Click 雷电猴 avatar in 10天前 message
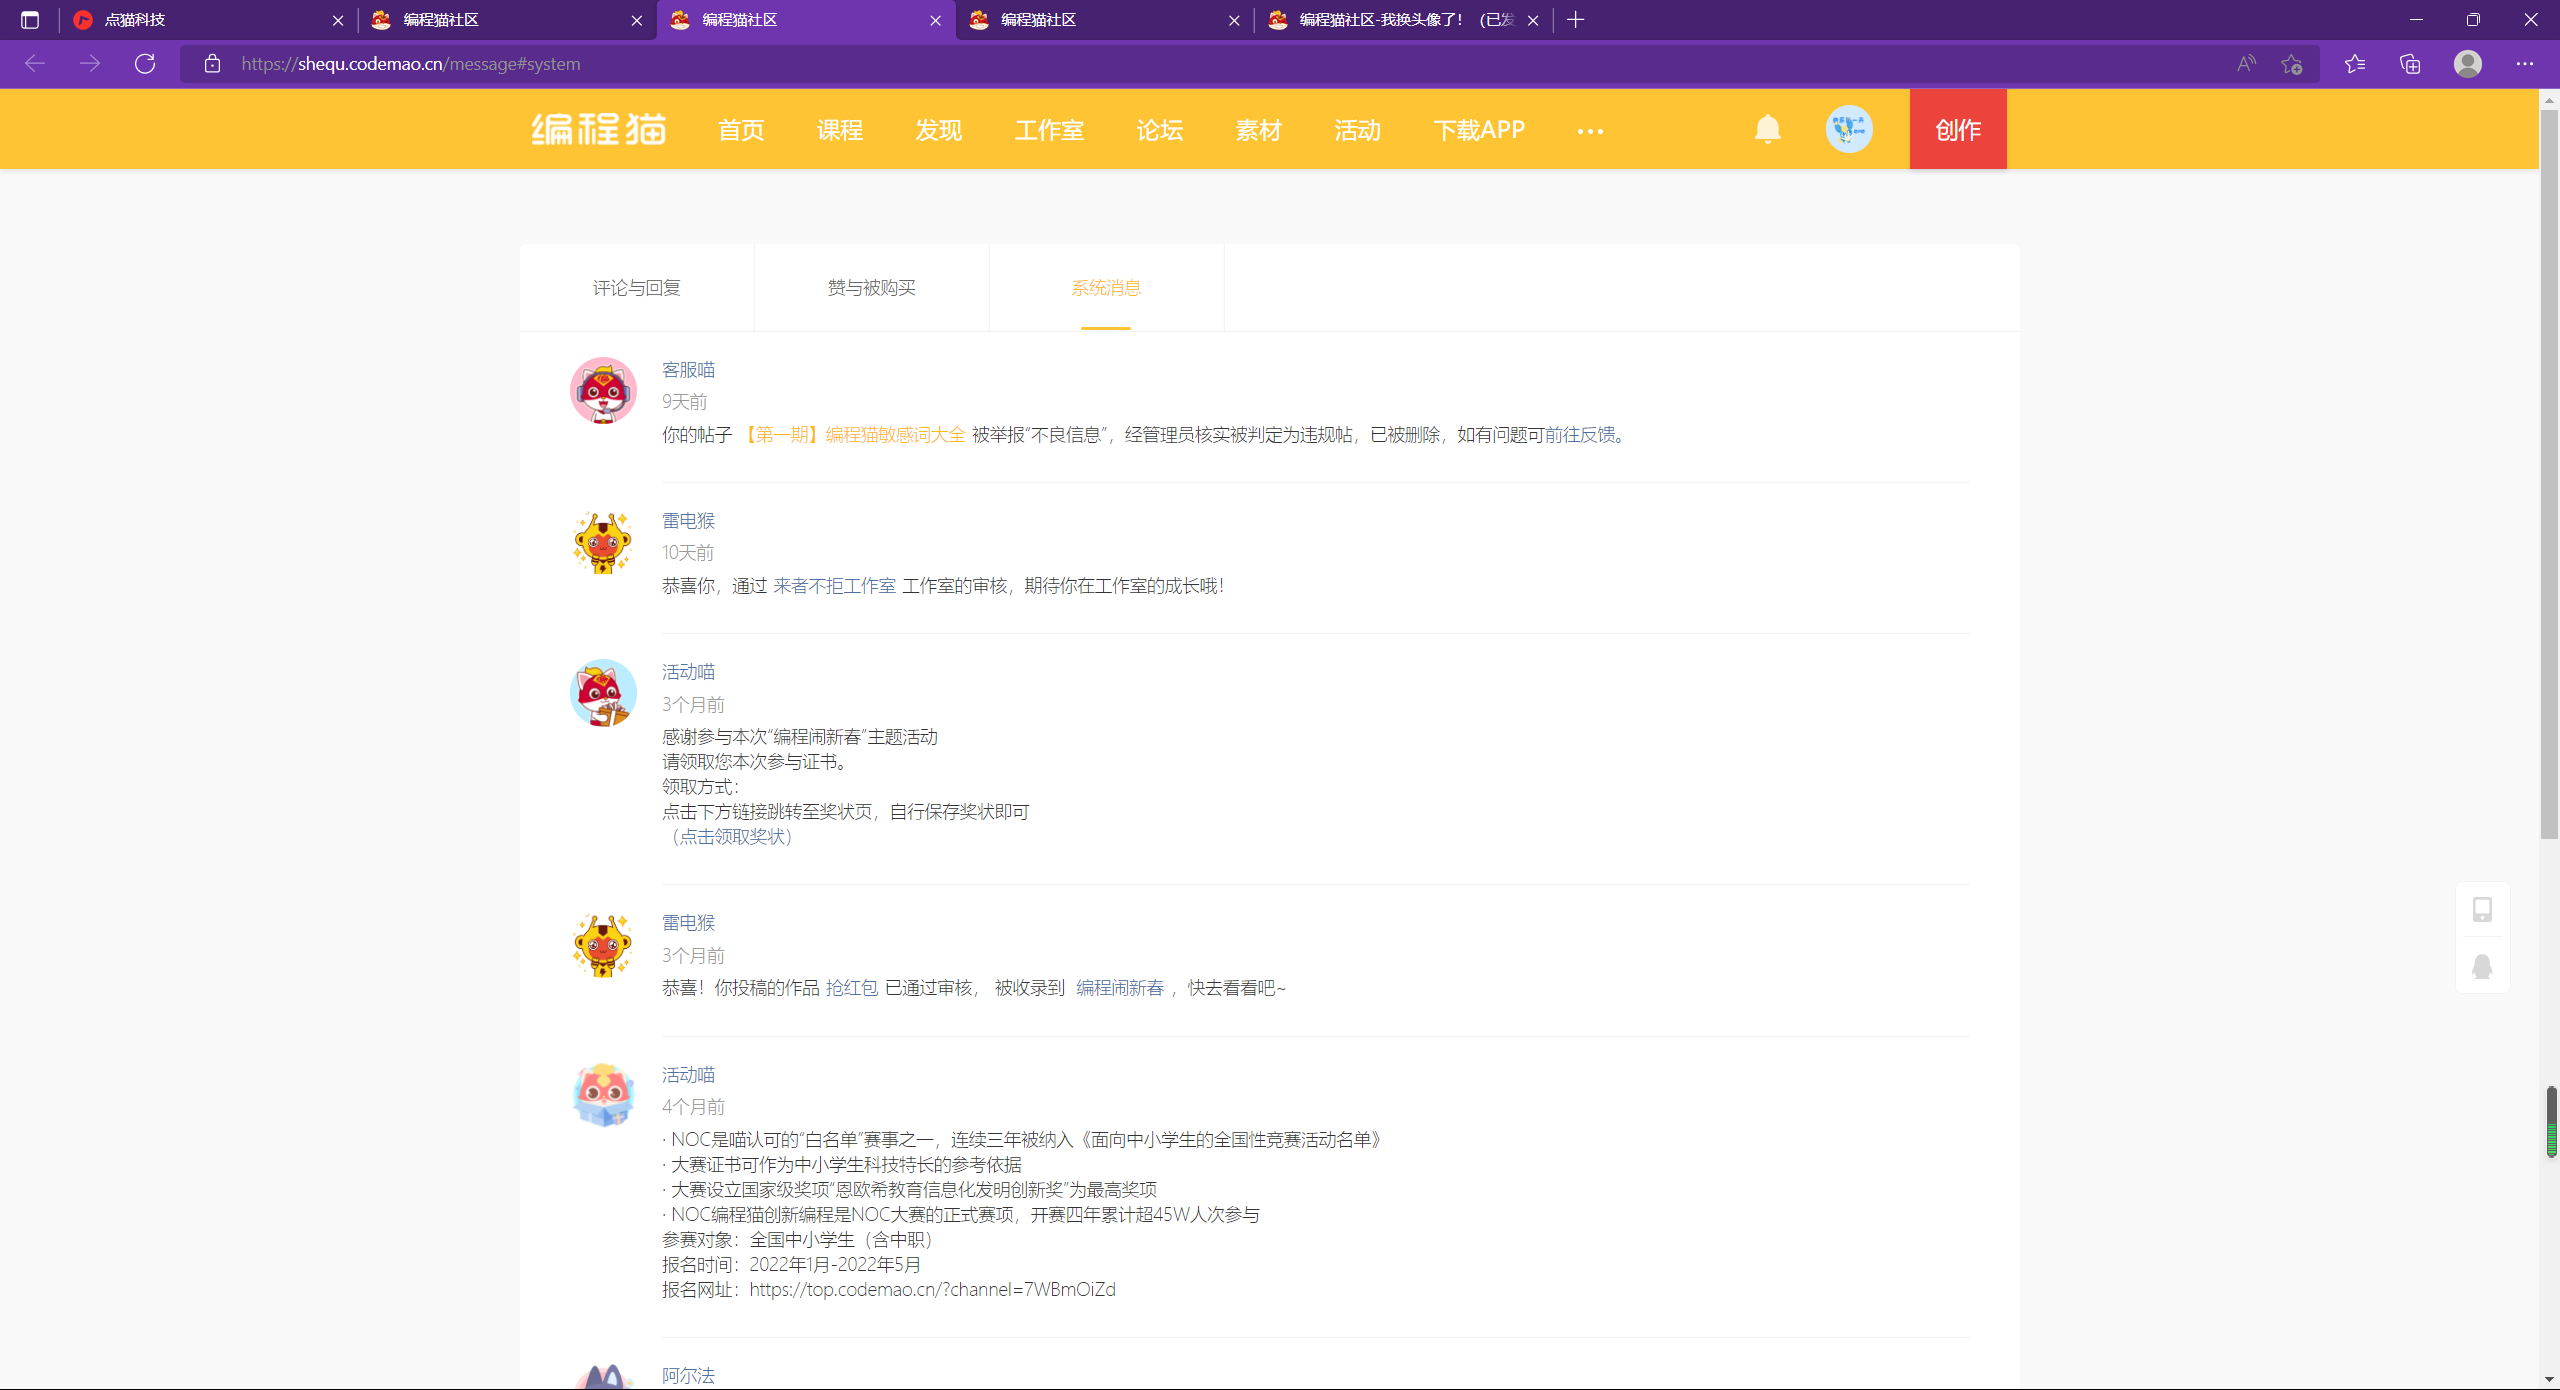The height and width of the screenshot is (1390, 2560). (x=603, y=542)
